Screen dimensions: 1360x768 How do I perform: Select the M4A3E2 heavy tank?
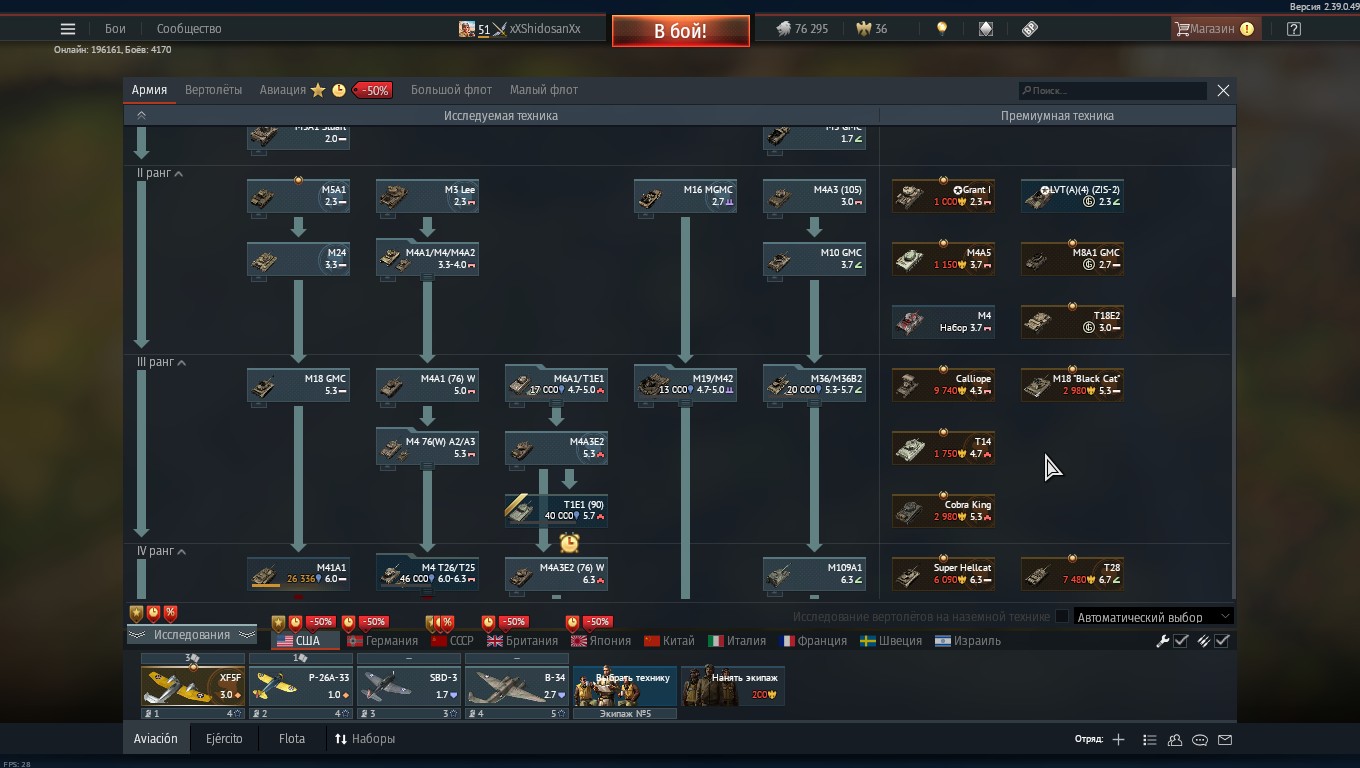pyautogui.click(x=556, y=448)
